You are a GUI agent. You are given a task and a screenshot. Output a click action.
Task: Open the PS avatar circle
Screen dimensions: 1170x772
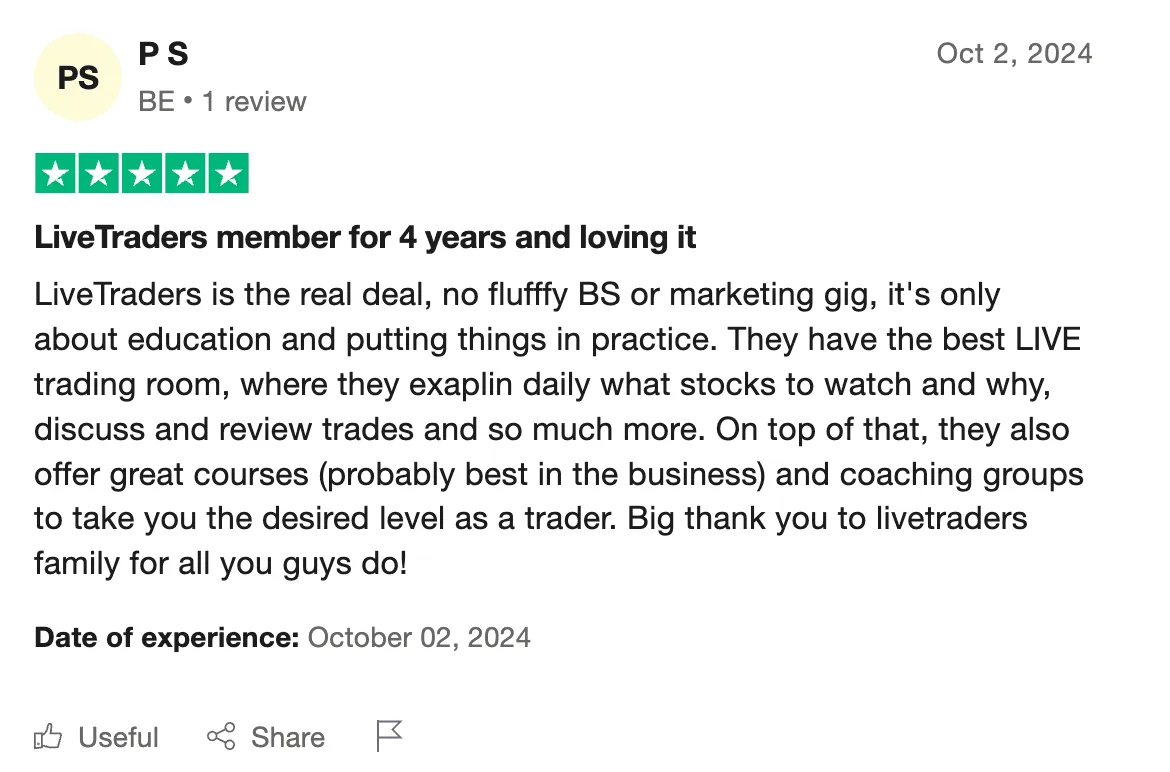(78, 77)
